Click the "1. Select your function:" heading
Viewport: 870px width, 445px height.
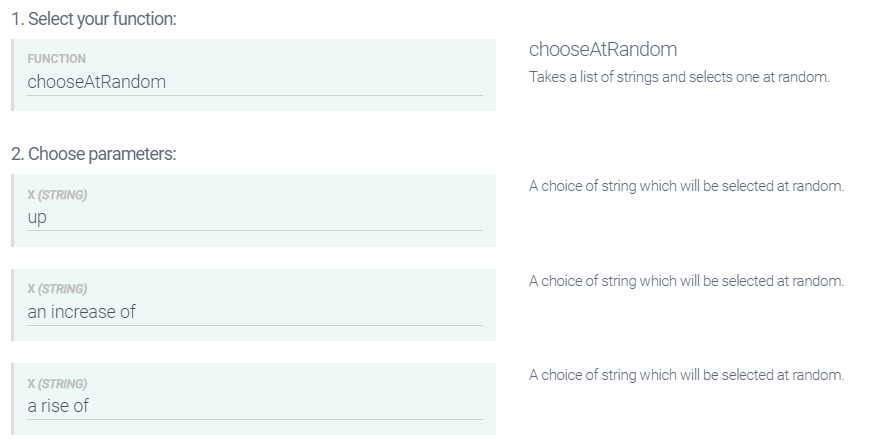click(95, 19)
